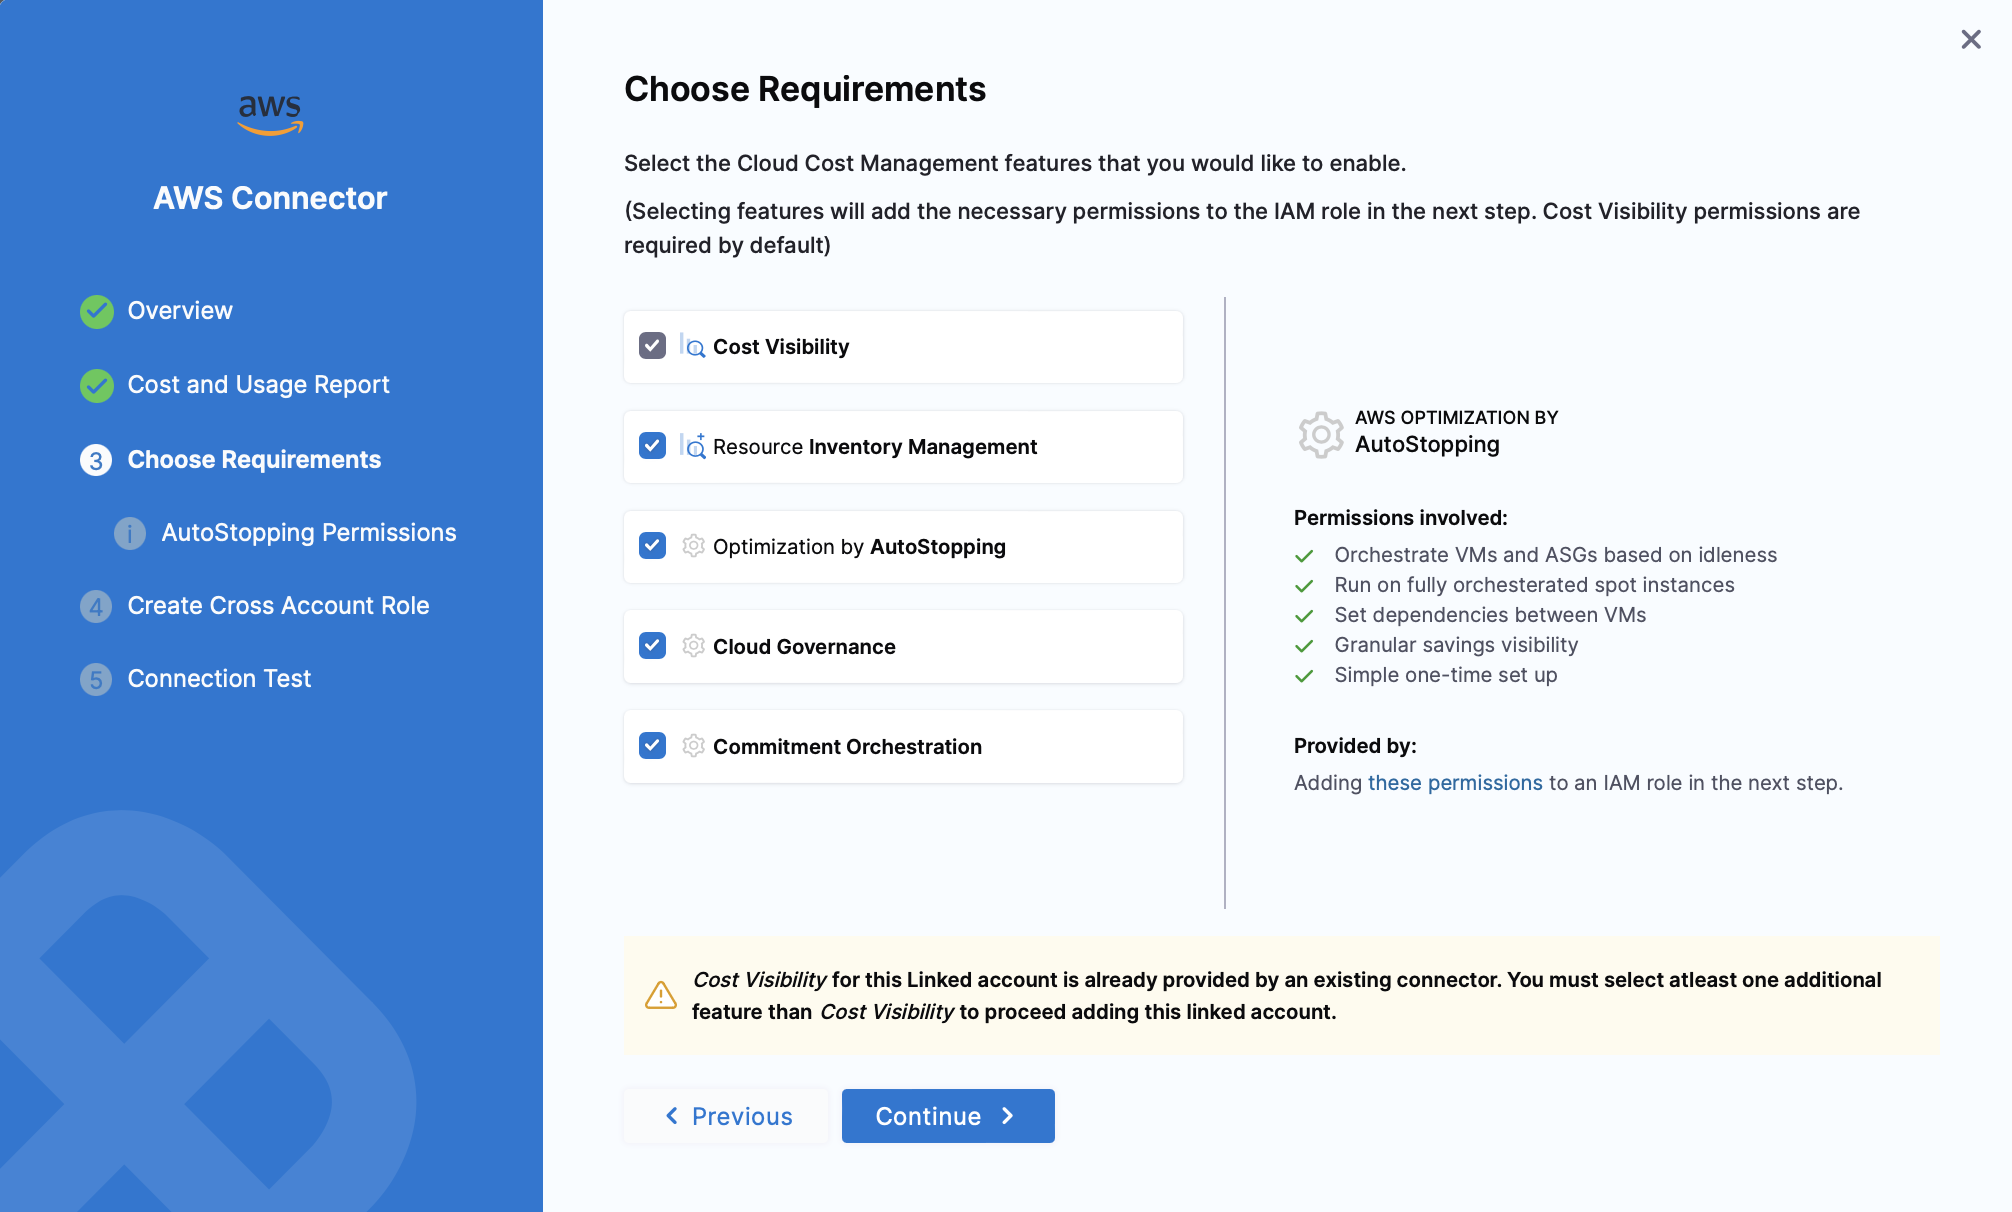This screenshot has height=1212, width=2012.
Task: Click the Cloud Governance gear icon
Action: 693,646
